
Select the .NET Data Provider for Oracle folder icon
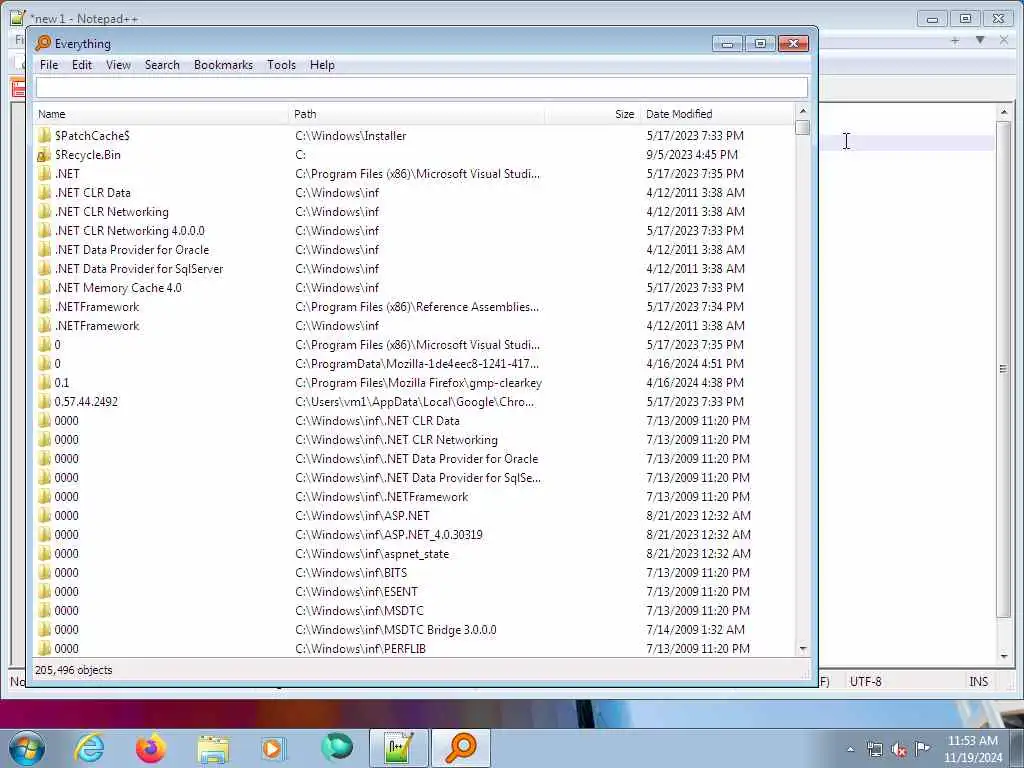(x=44, y=249)
